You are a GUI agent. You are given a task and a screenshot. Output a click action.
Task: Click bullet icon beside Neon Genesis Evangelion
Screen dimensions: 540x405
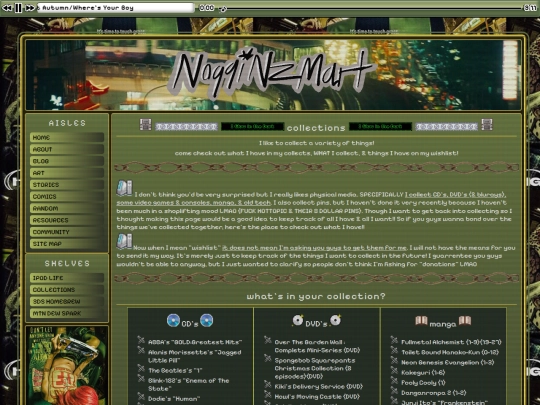coord(394,360)
